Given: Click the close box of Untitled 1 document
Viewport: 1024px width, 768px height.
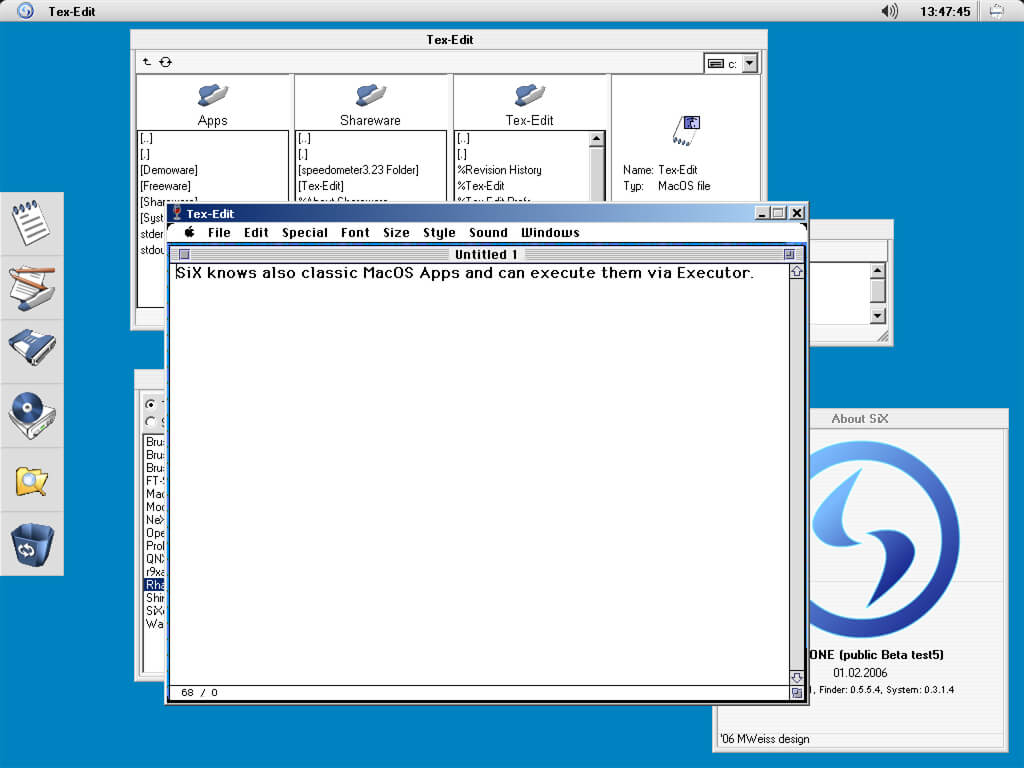Looking at the screenshot, I should (184, 254).
